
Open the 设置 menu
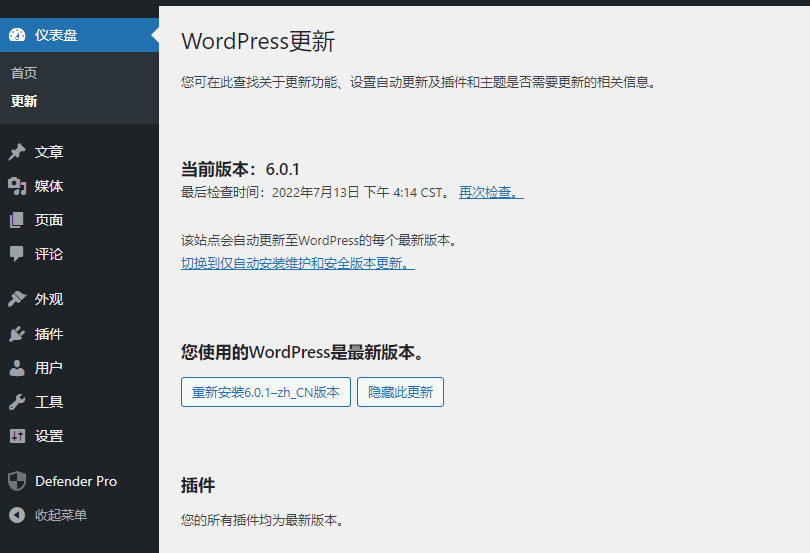tap(80, 436)
